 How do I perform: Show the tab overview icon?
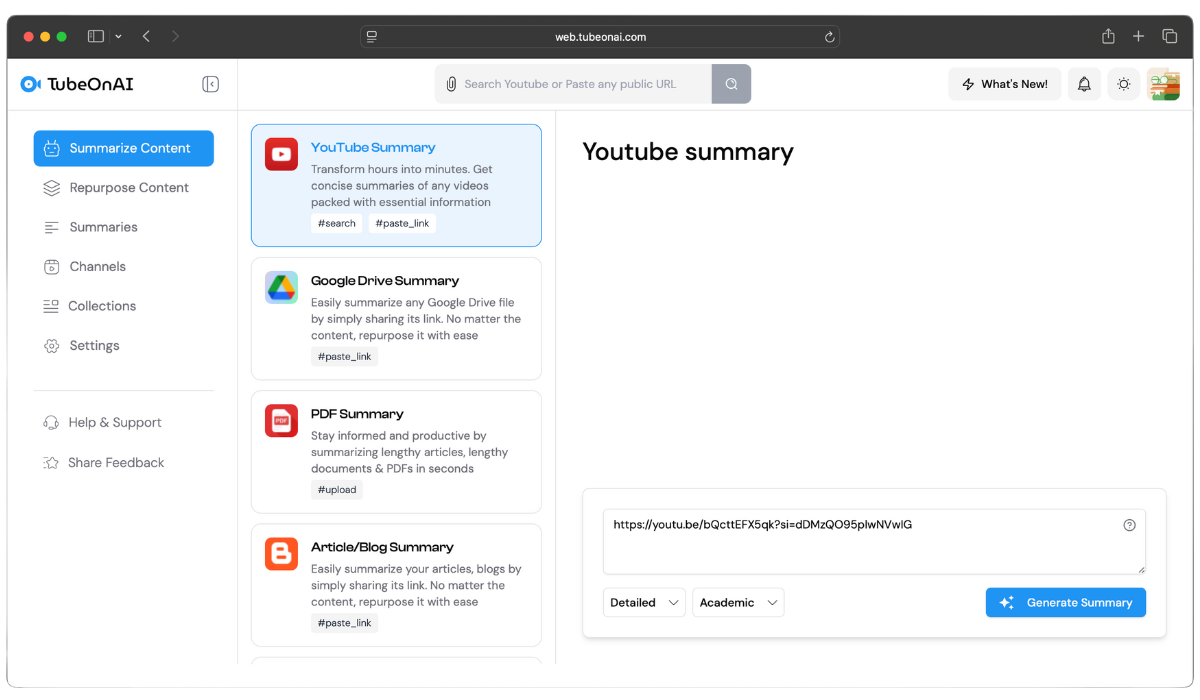pos(1169,36)
